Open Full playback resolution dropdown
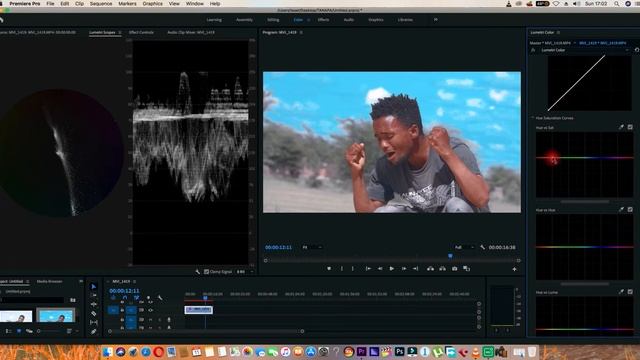 pyautogui.click(x=464, y=247)
